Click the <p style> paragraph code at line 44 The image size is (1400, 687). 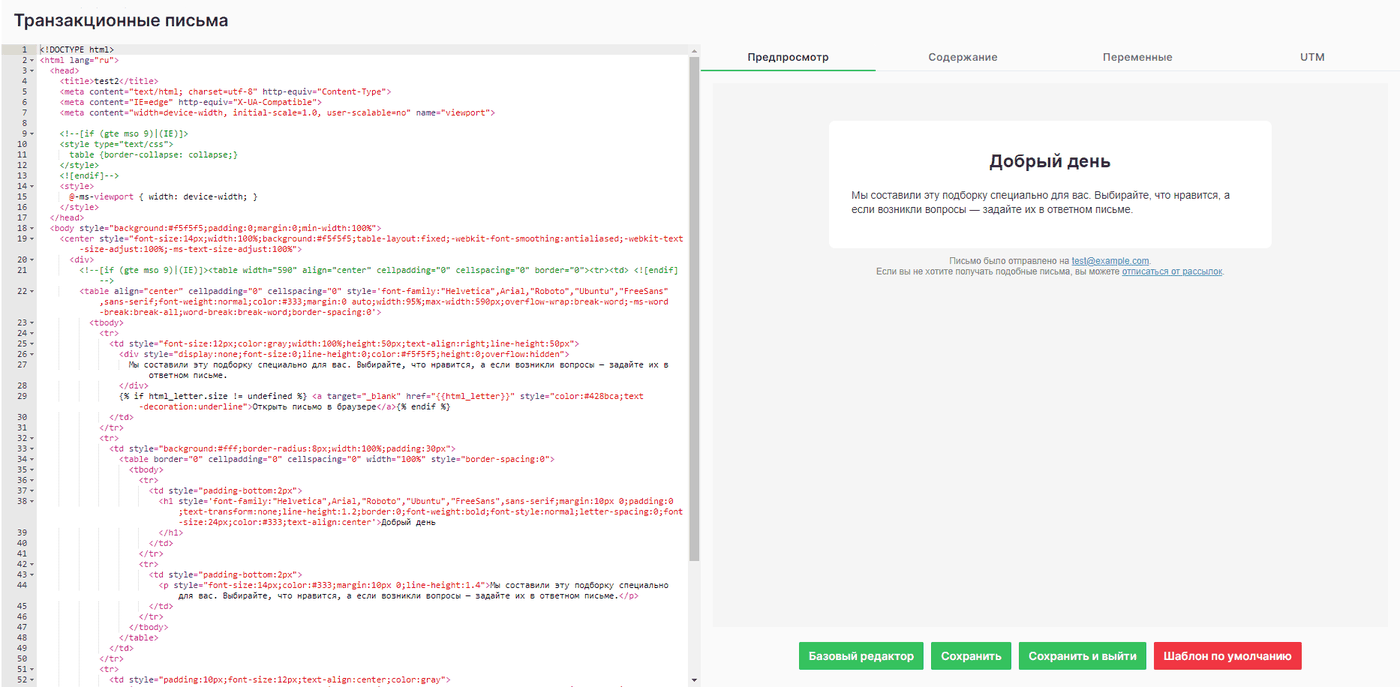click(414, 590)
